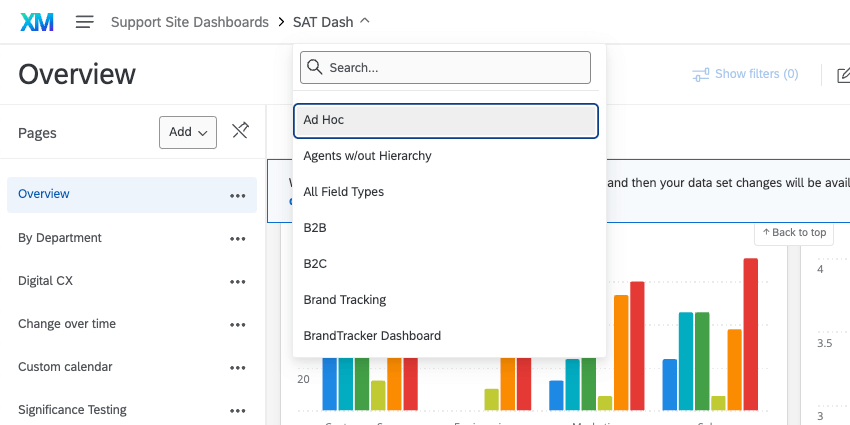Viewport: 850px width, 425px height.
Task: Select B2B dashboard option
Action: [x=315, y=228]
